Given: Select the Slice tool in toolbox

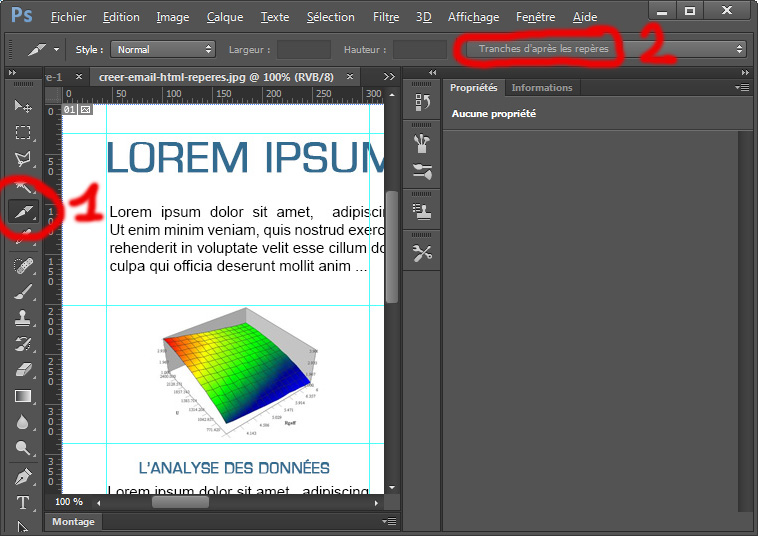Looking at the screenshot, I should pyautogui.click(x=23, y=212).
